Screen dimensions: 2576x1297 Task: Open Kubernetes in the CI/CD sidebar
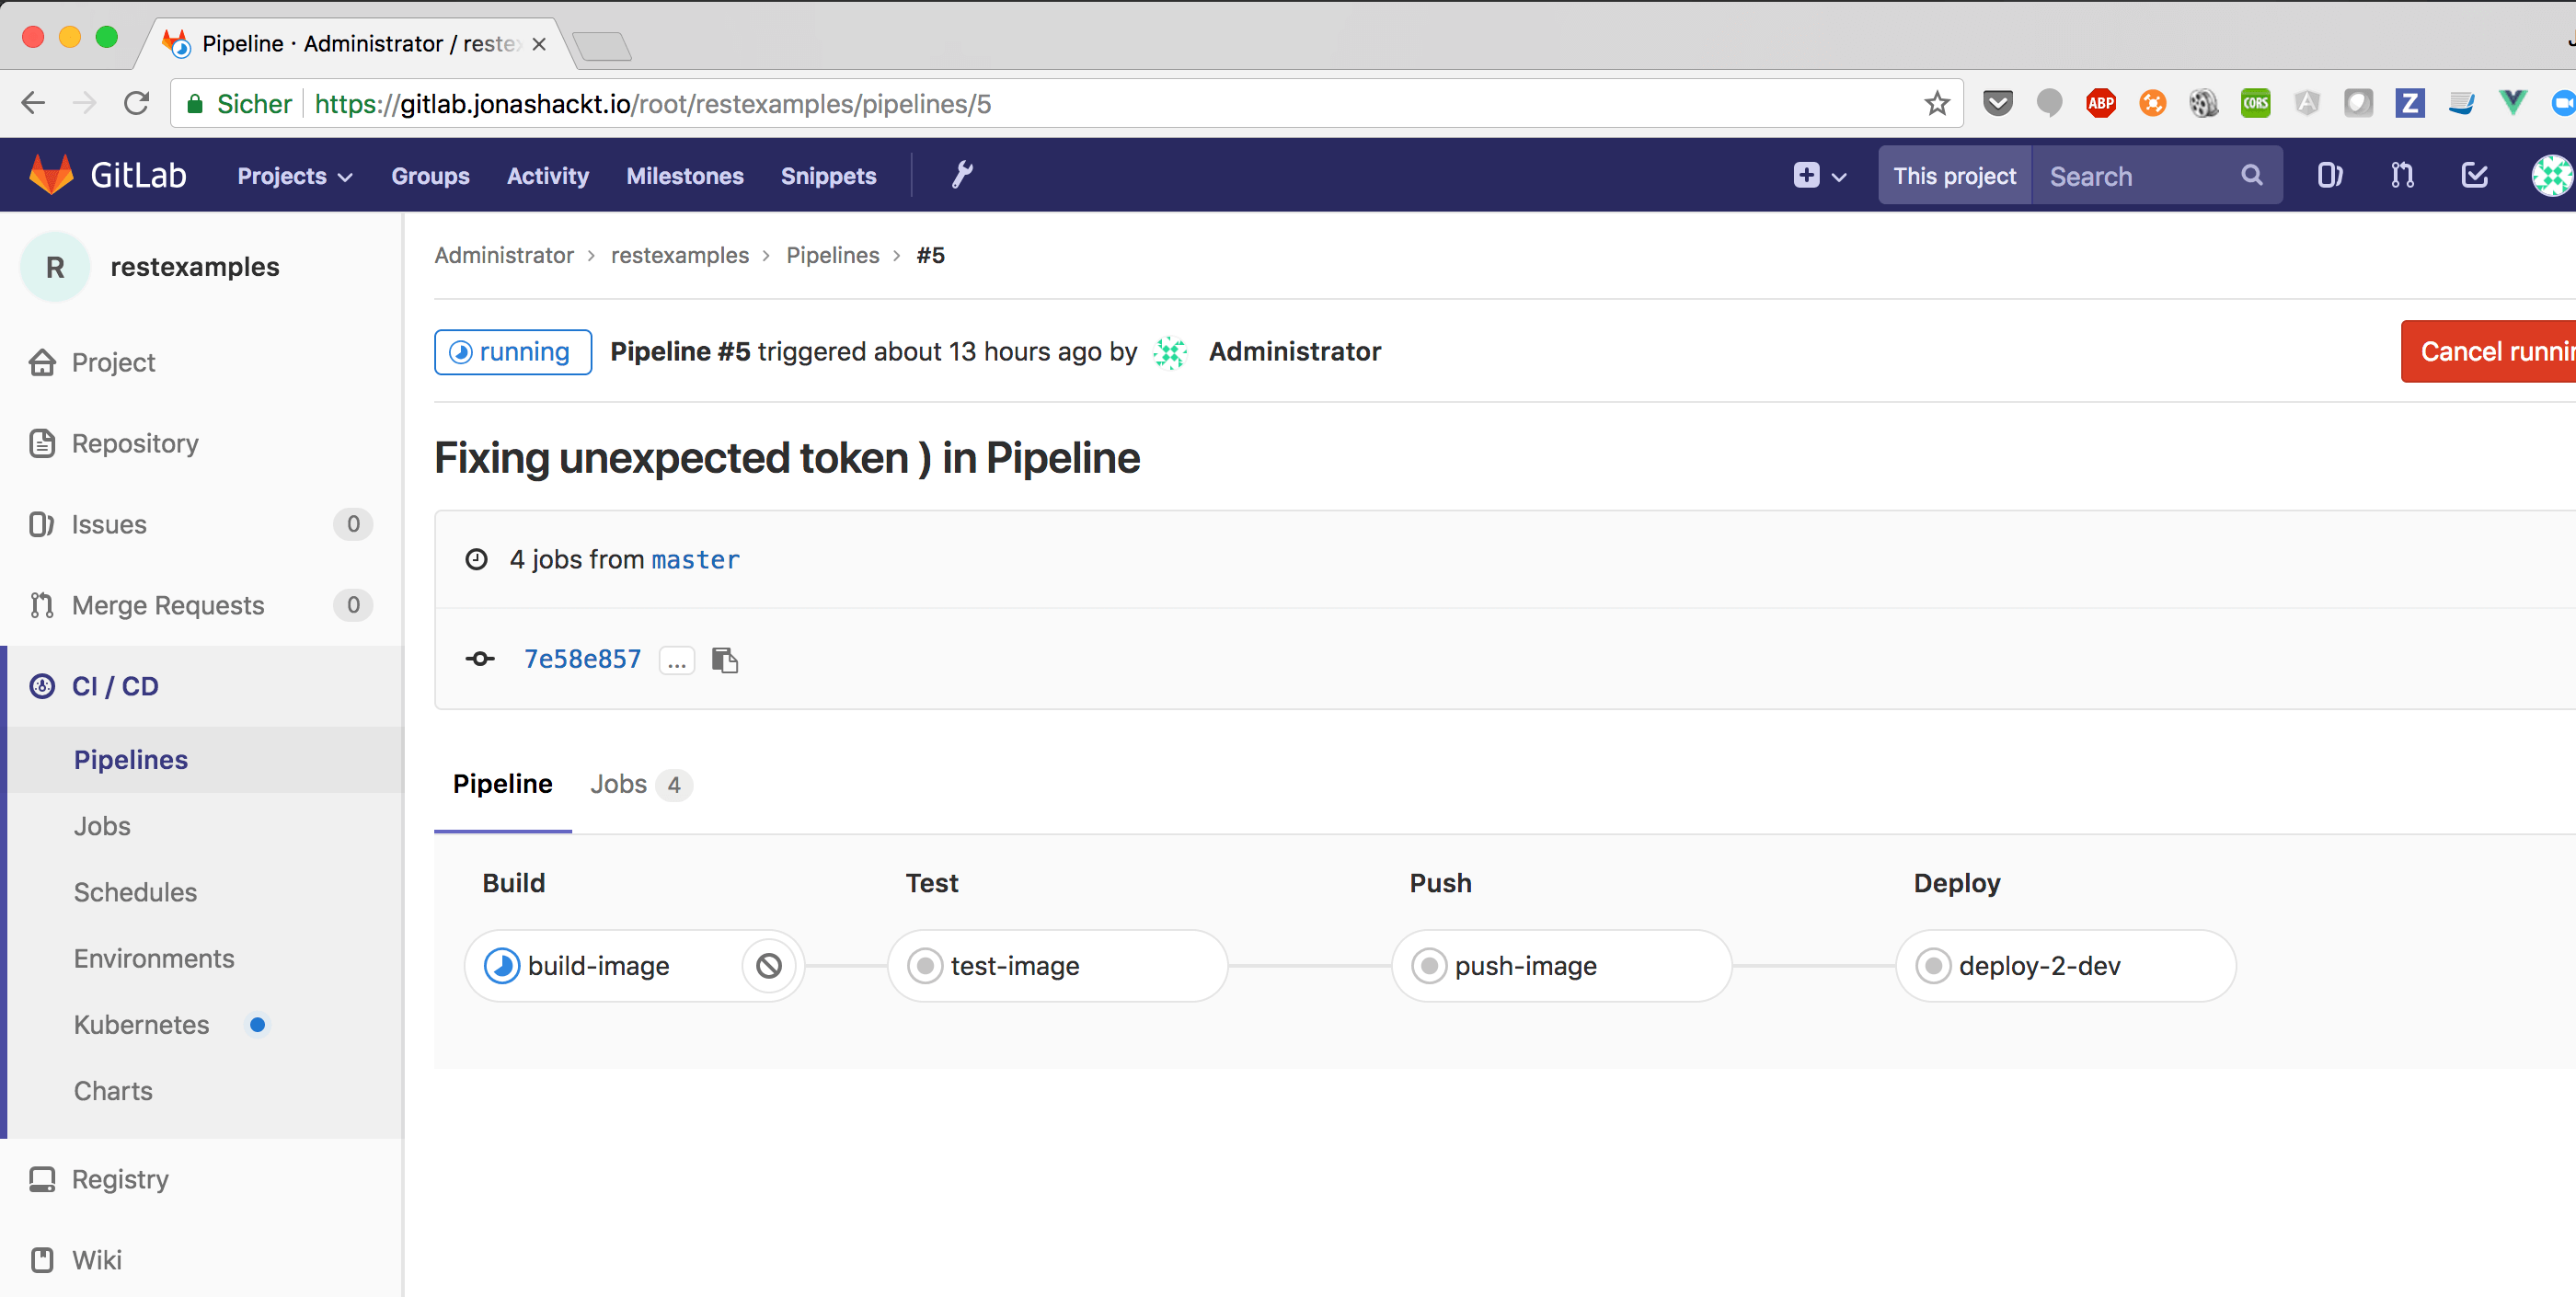click(x=141, y=1025)
